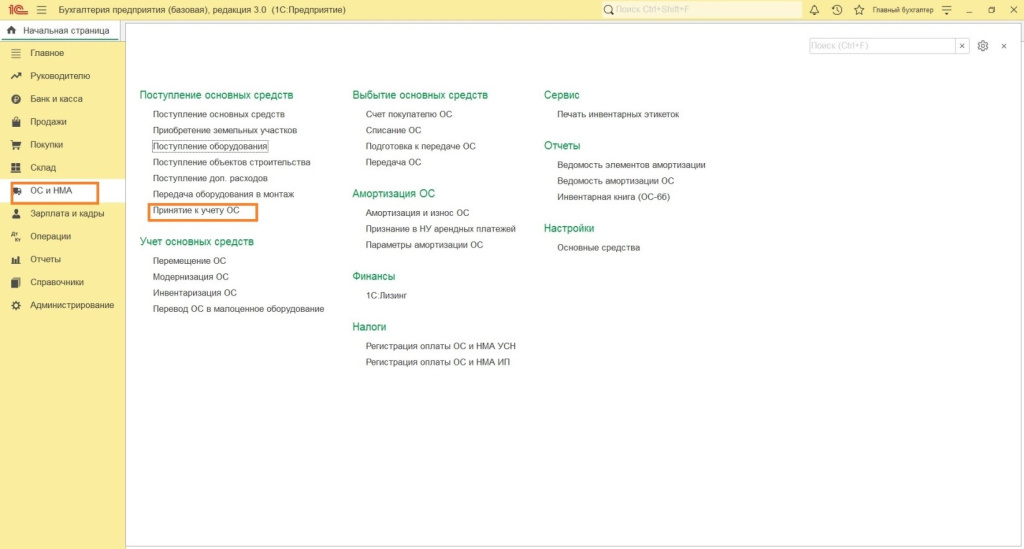This screenshot has height=549, width=1024.
Task: Open the hamburger main menu icon
Action: [x=41, y=10]
